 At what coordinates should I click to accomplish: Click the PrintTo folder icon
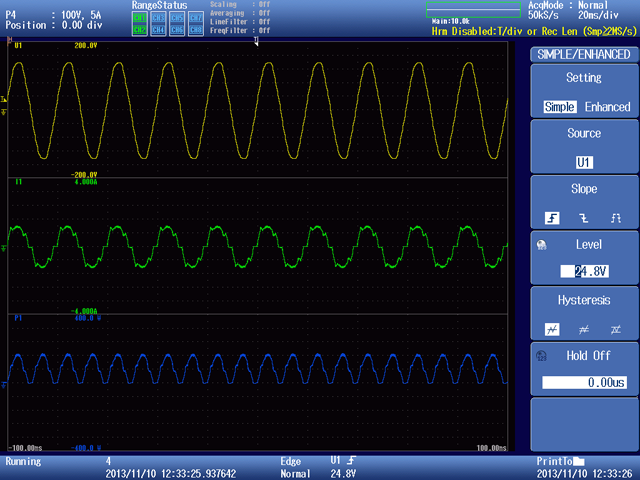(579, 462)
